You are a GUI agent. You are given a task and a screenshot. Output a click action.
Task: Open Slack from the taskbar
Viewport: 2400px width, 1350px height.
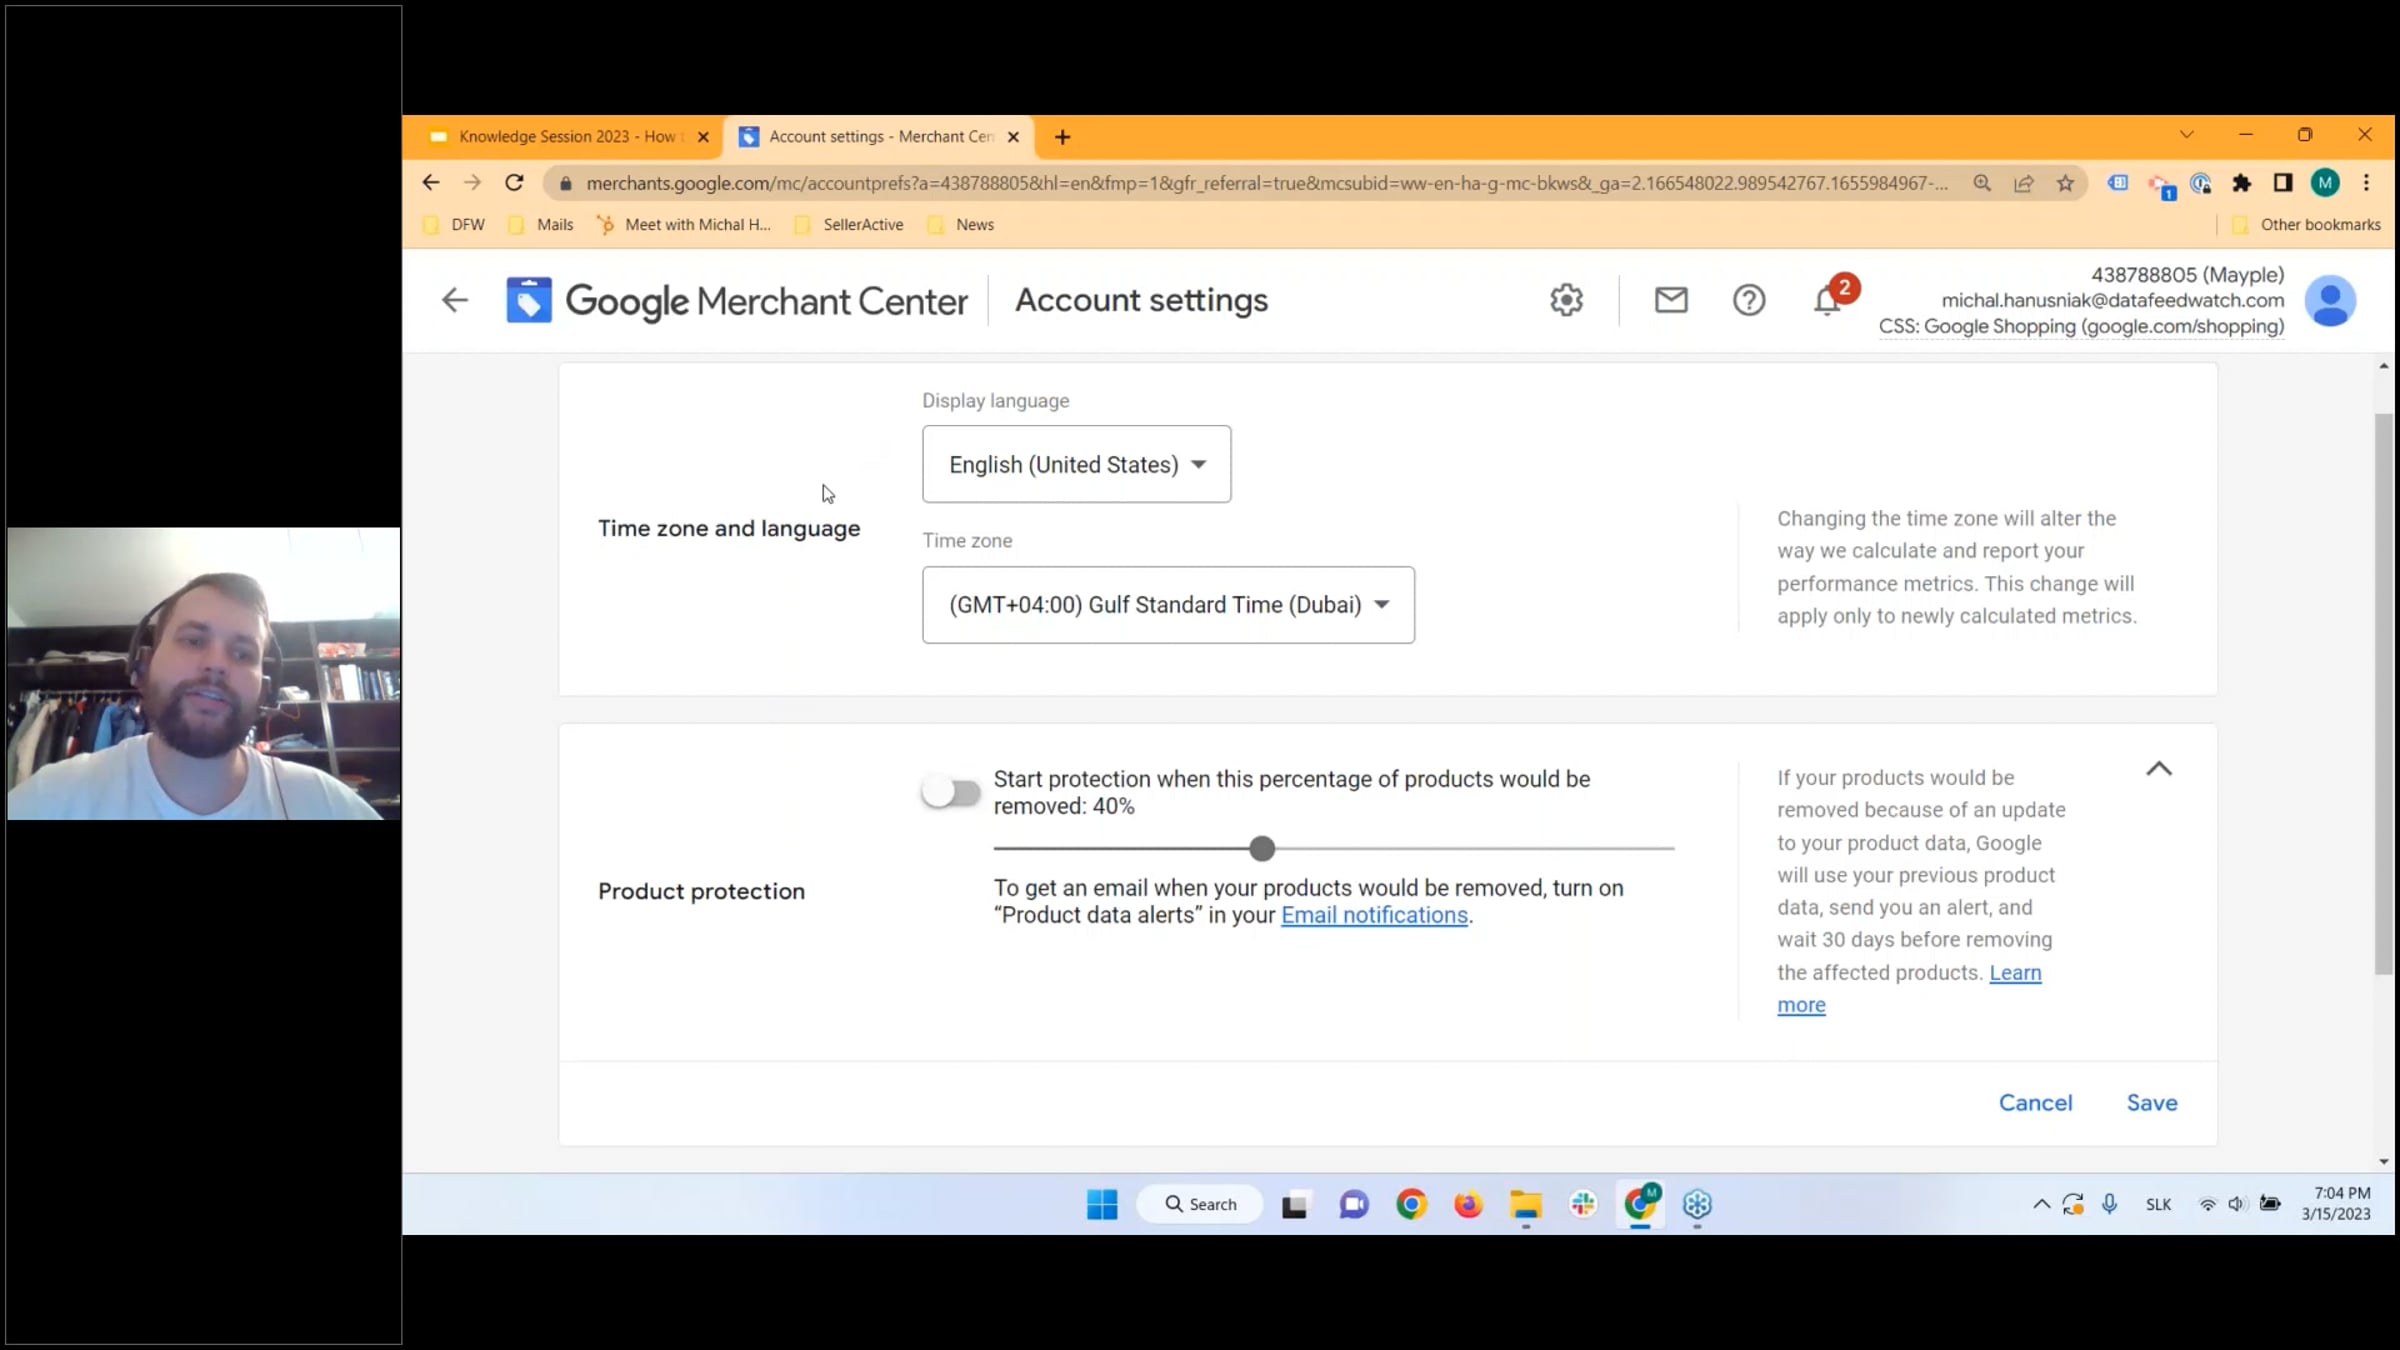point(1583,1204)
